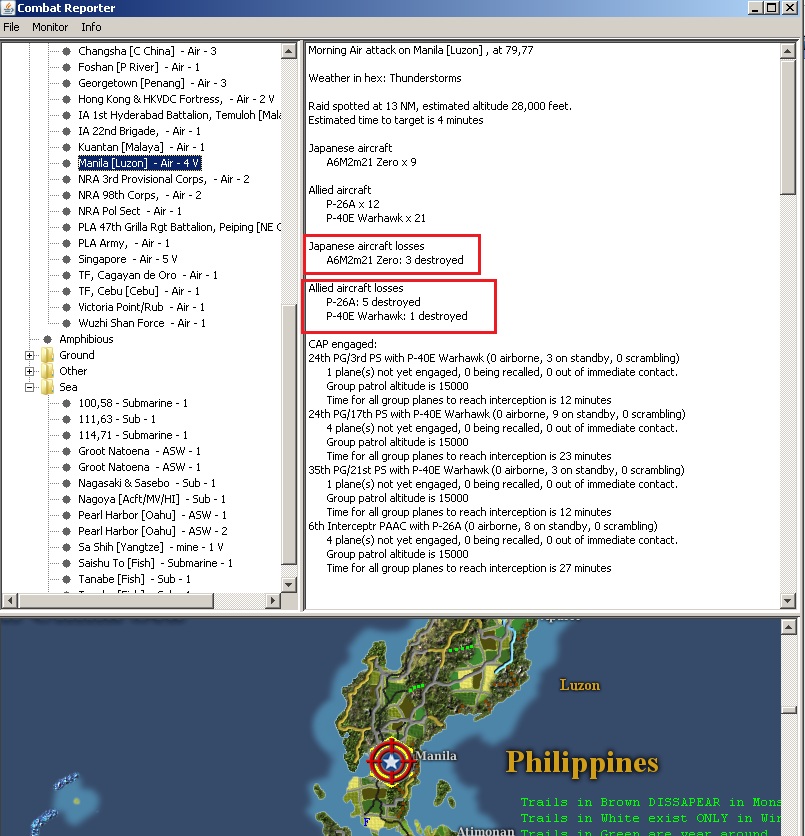Image resolution: width=805 pixels, height=836 pixels.
Task: Click bullet icon beside NRA Pol Sect
Action: [67, 211]
